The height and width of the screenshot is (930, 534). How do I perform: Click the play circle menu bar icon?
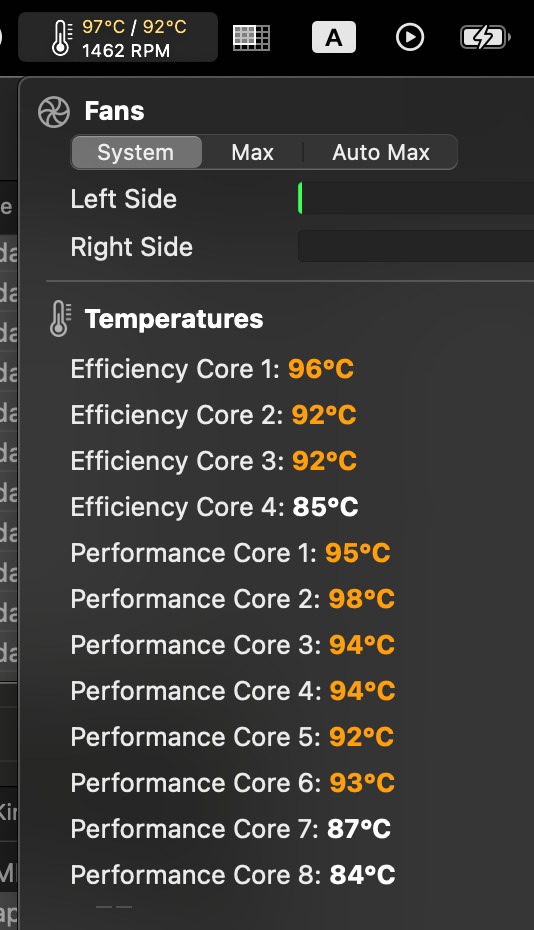[410, 37]
